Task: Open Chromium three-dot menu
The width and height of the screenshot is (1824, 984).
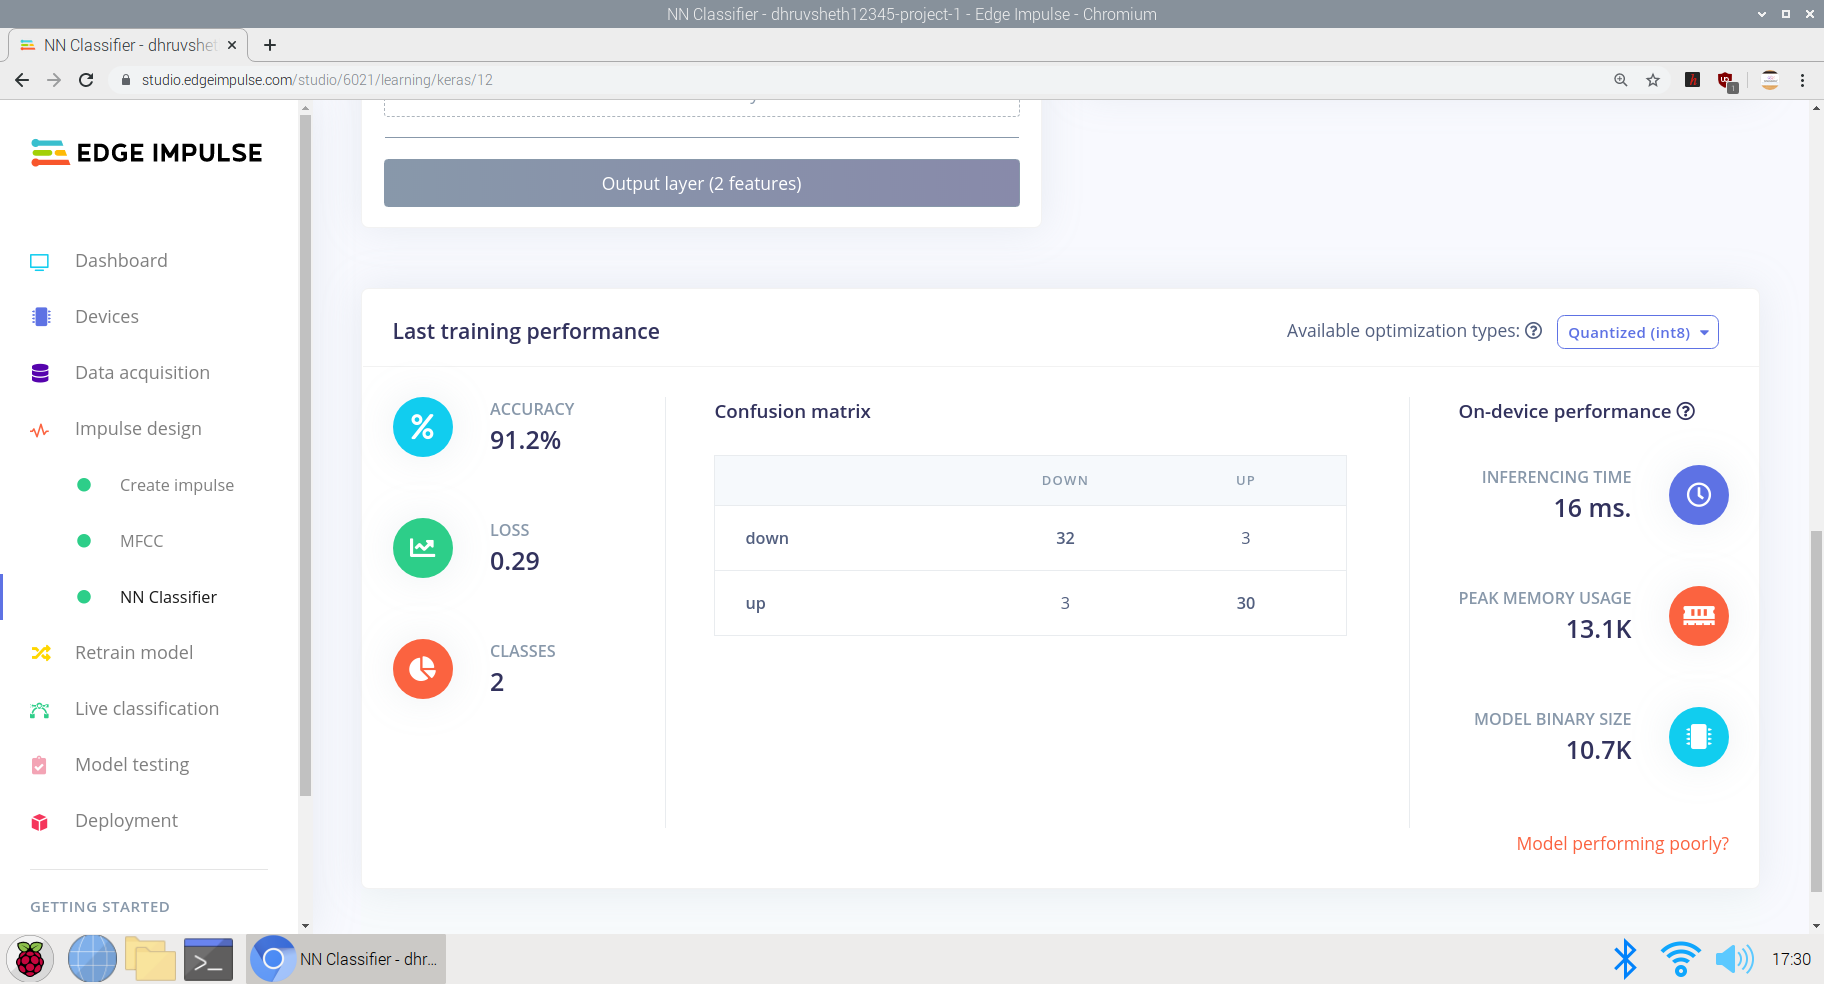Action: (x=1803, y=80)
